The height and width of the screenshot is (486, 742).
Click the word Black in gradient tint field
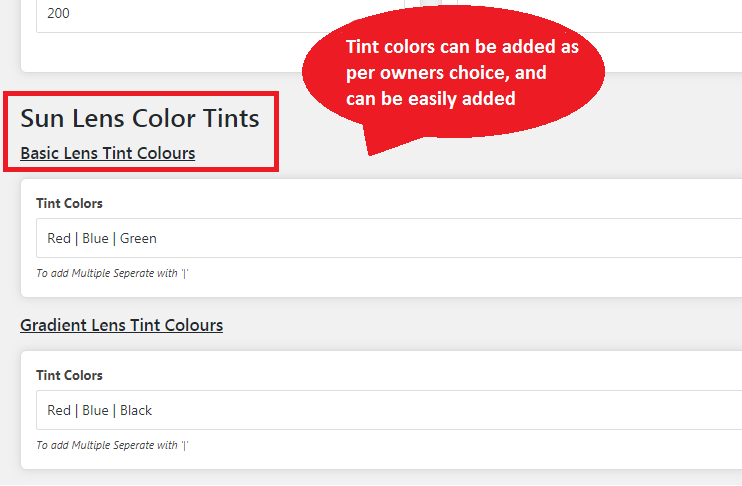click(136, 410)
